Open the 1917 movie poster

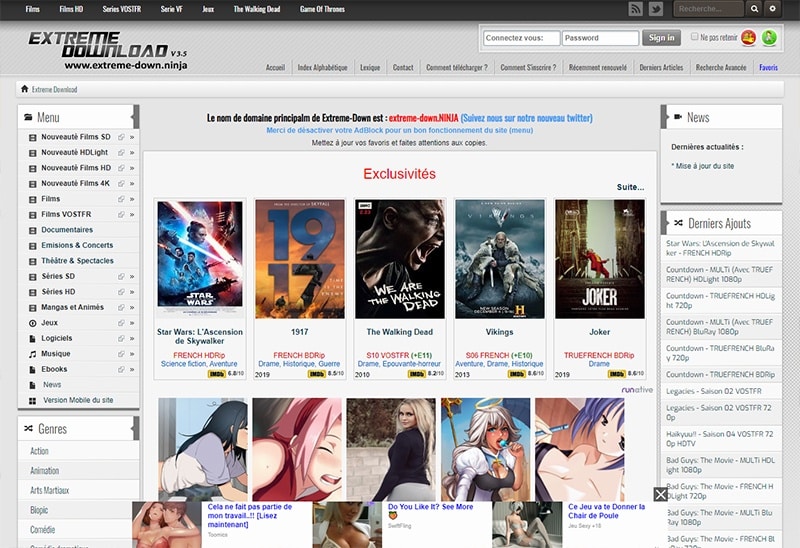299,259
